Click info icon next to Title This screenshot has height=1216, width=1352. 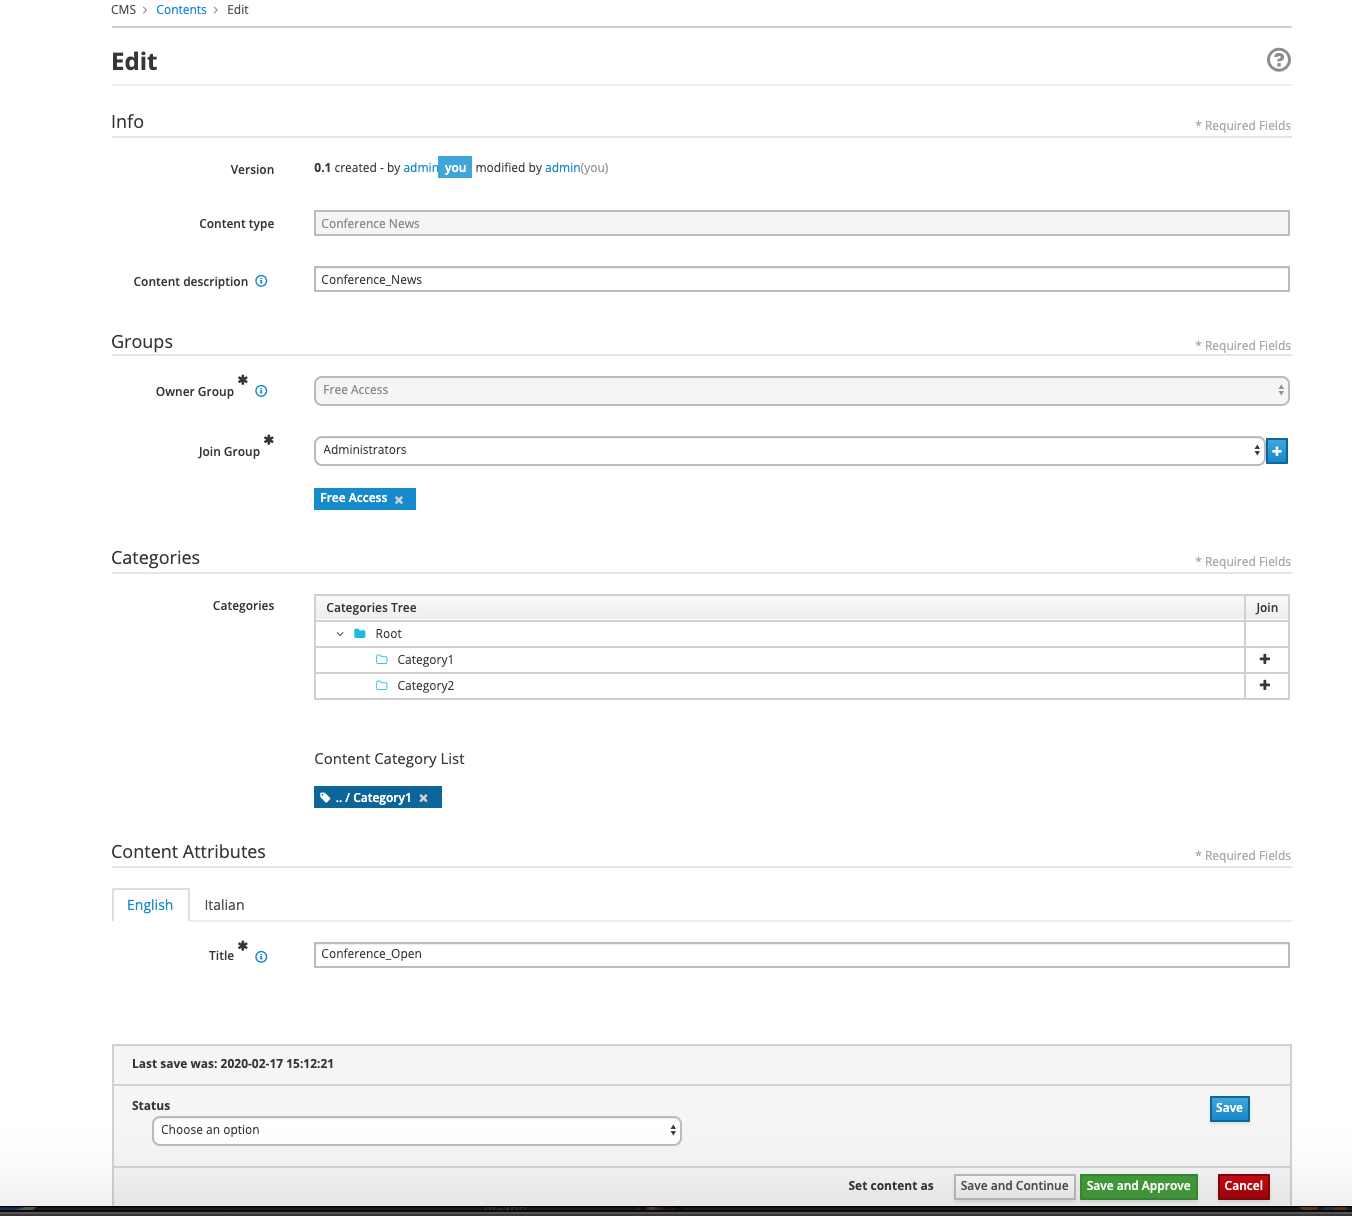click(261, 957)
